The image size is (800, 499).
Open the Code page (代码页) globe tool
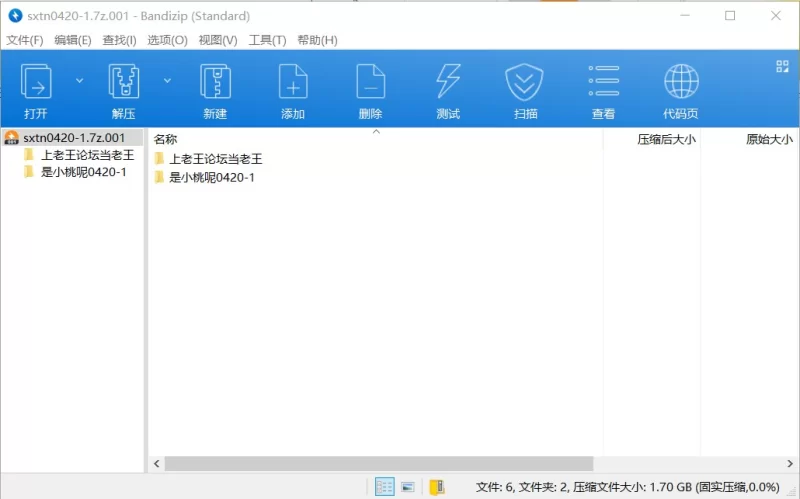[681, 82]
